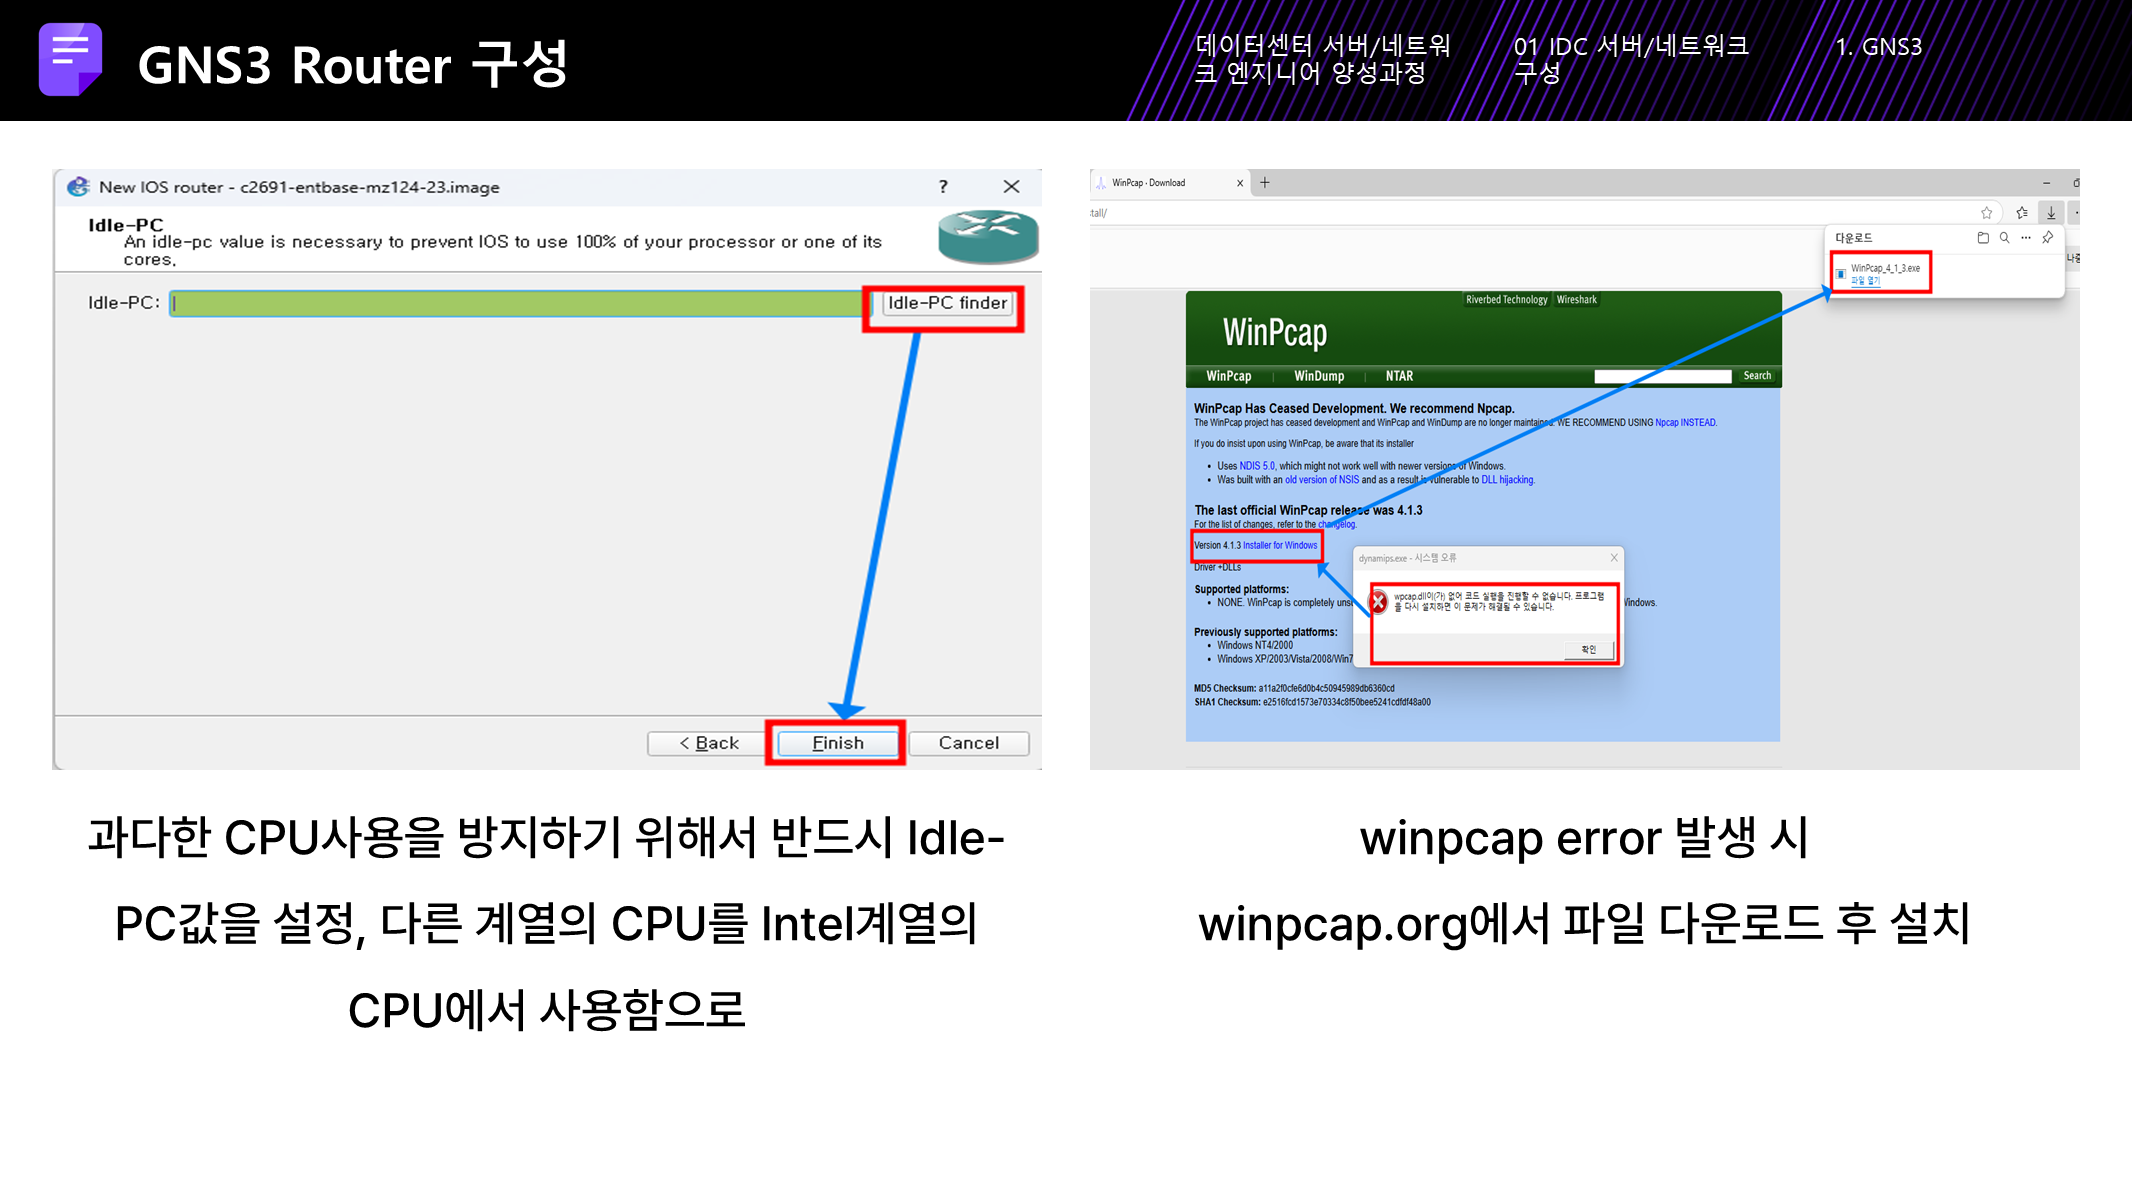Pin the downloads panel

[x=2048, y=238]
